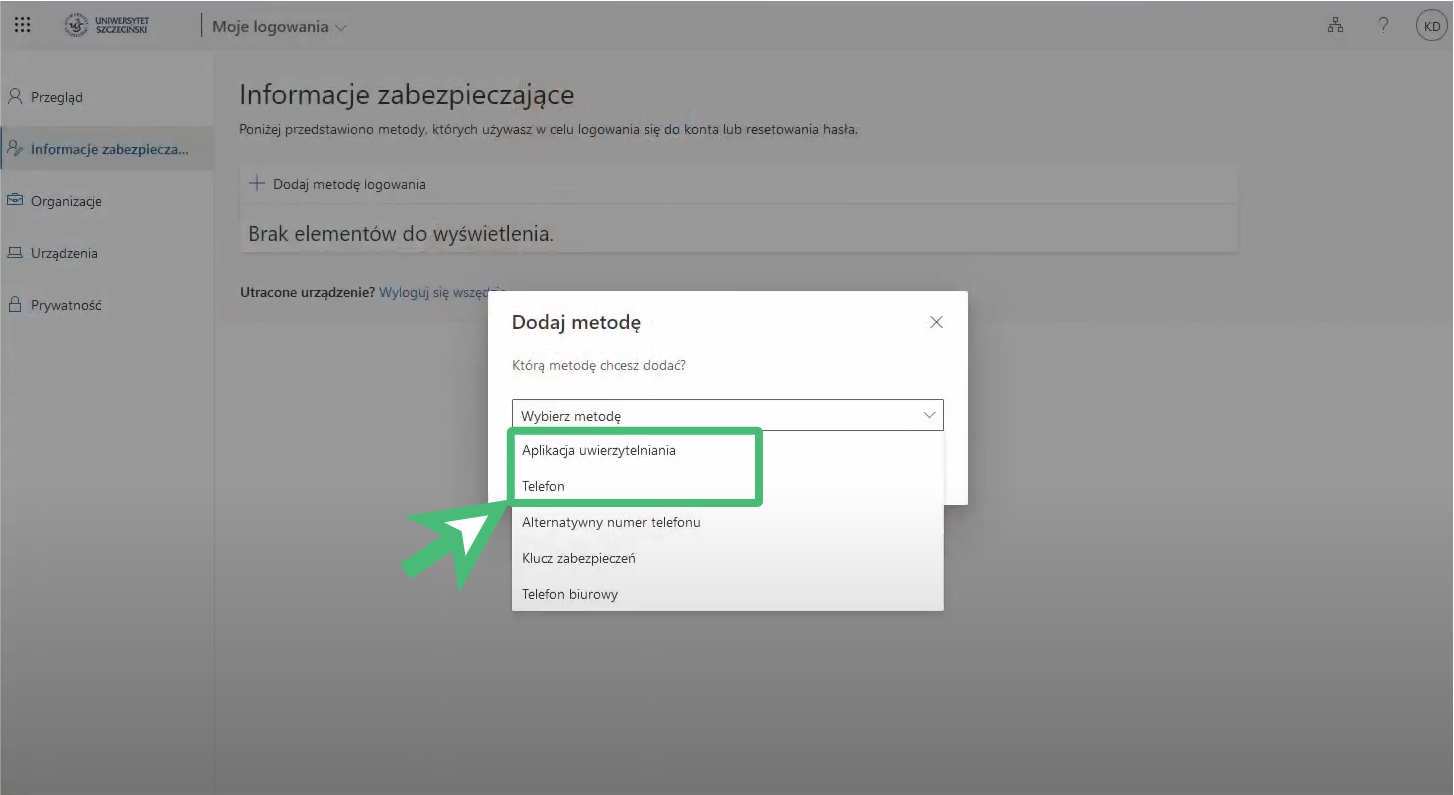
Task: Choose Aplikacja uwierzytelniania from the list
Action: [x=599, y=450]
